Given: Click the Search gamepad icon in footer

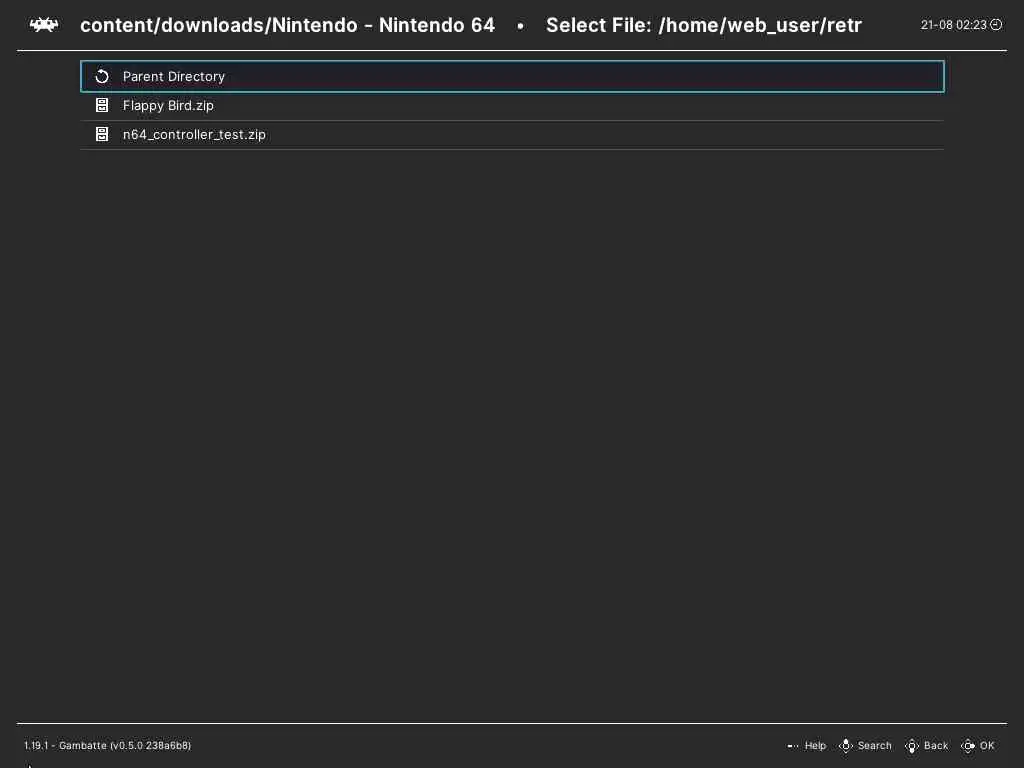Looking at the screenshot, I should point(846,745).
